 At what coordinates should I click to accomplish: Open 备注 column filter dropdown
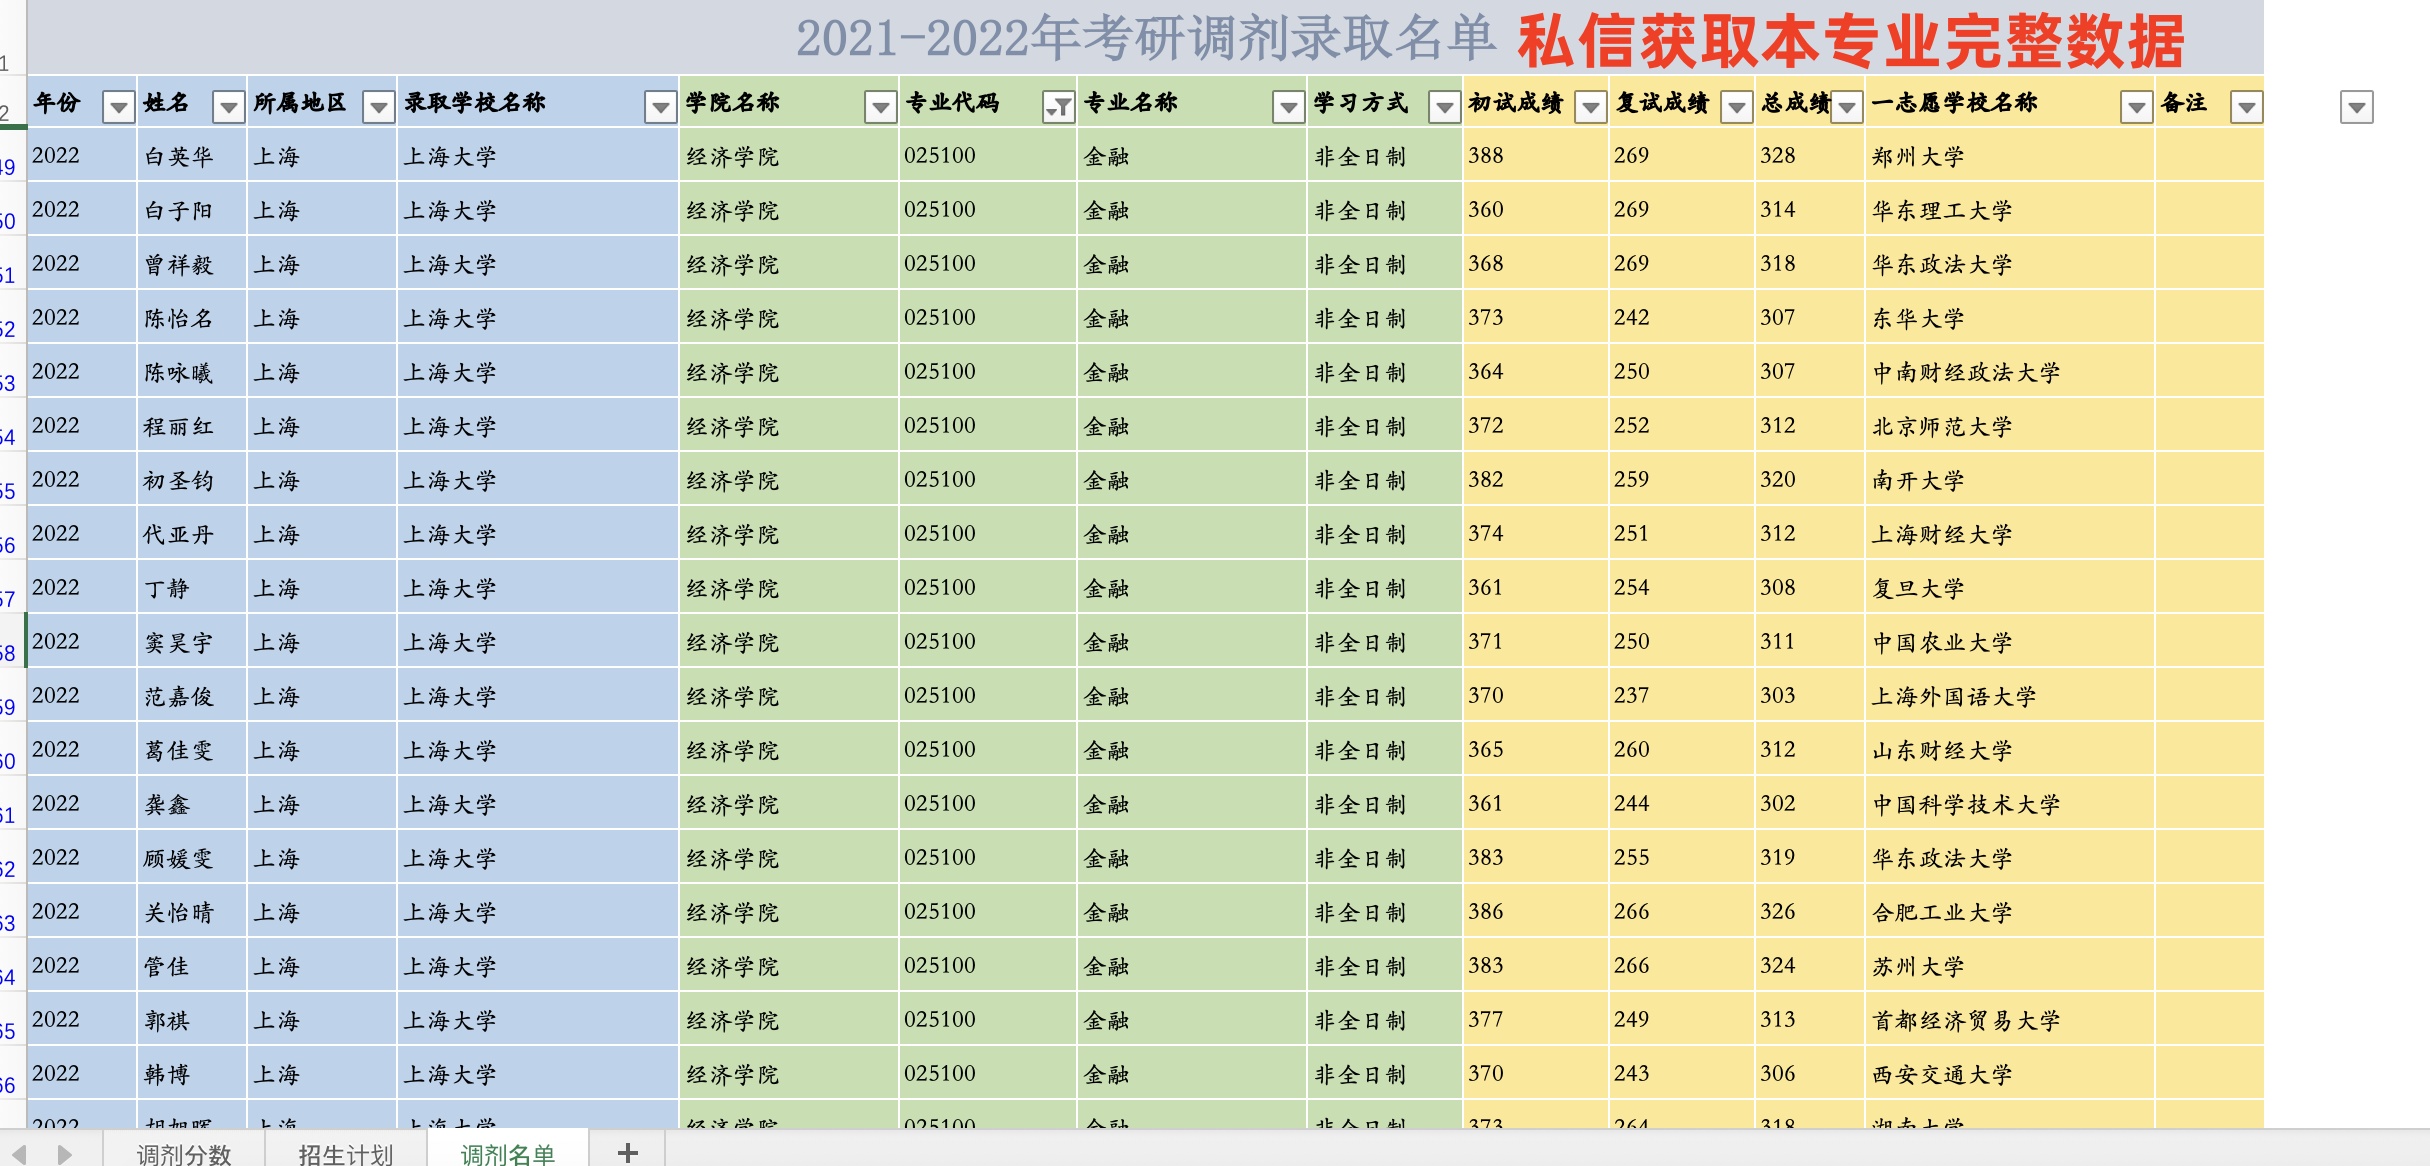point(2246,106)
